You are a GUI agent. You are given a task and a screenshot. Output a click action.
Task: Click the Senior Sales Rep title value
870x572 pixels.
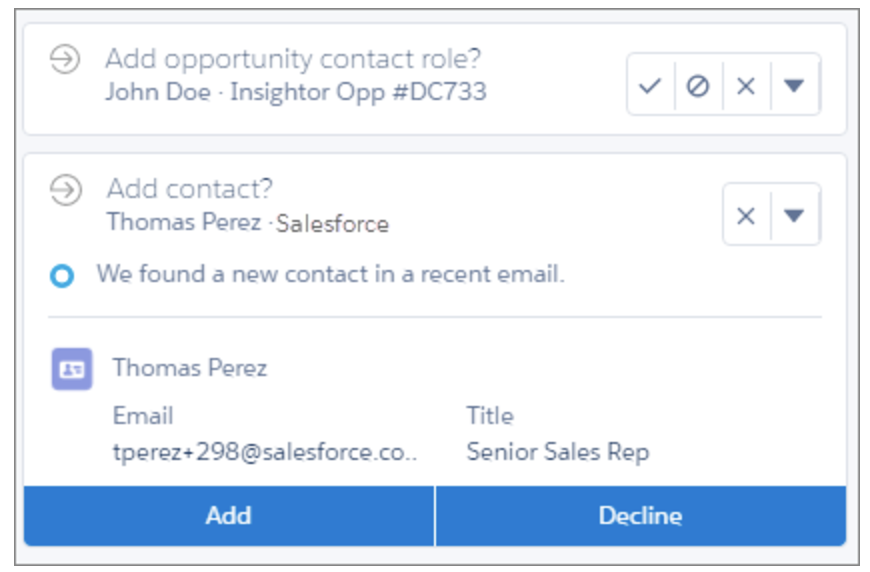(557, 452)
